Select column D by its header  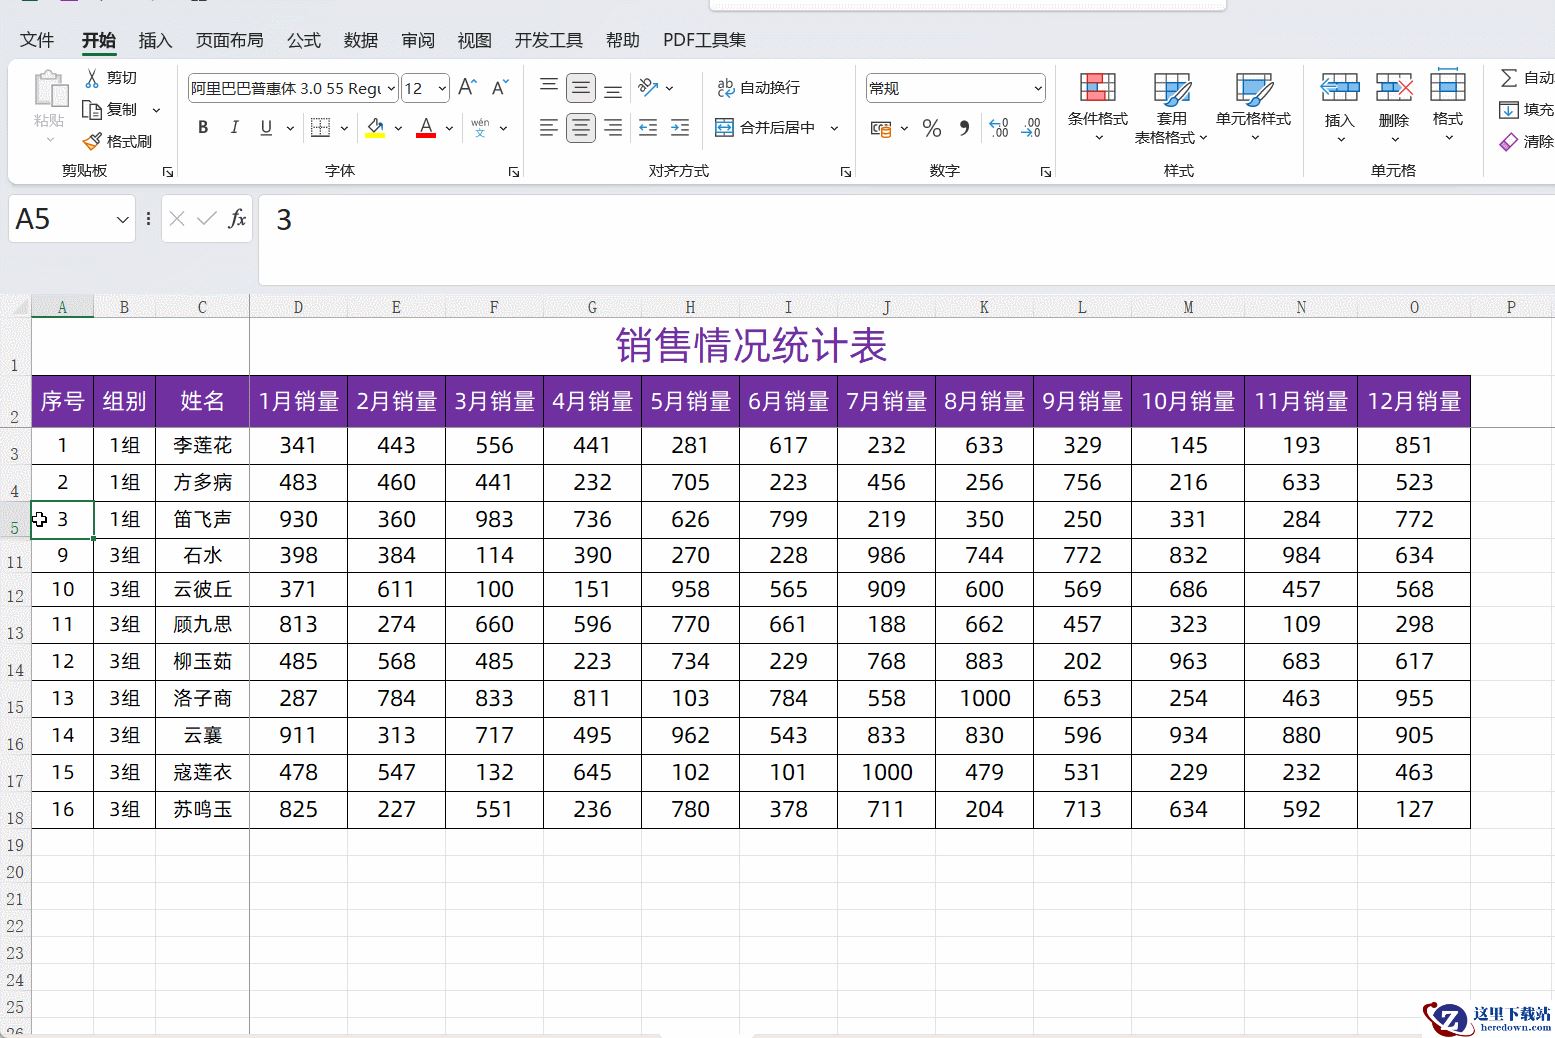click(298, 307)
